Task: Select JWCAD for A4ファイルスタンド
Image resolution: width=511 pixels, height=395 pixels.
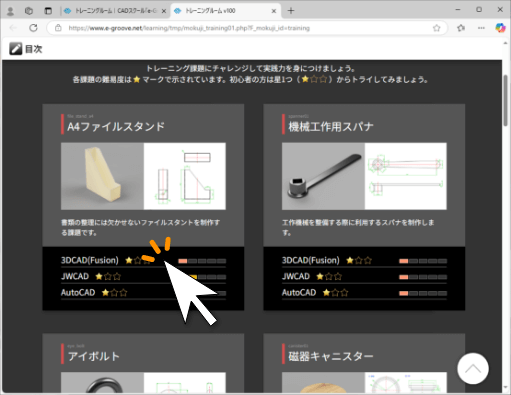Action: coord(75,276)
